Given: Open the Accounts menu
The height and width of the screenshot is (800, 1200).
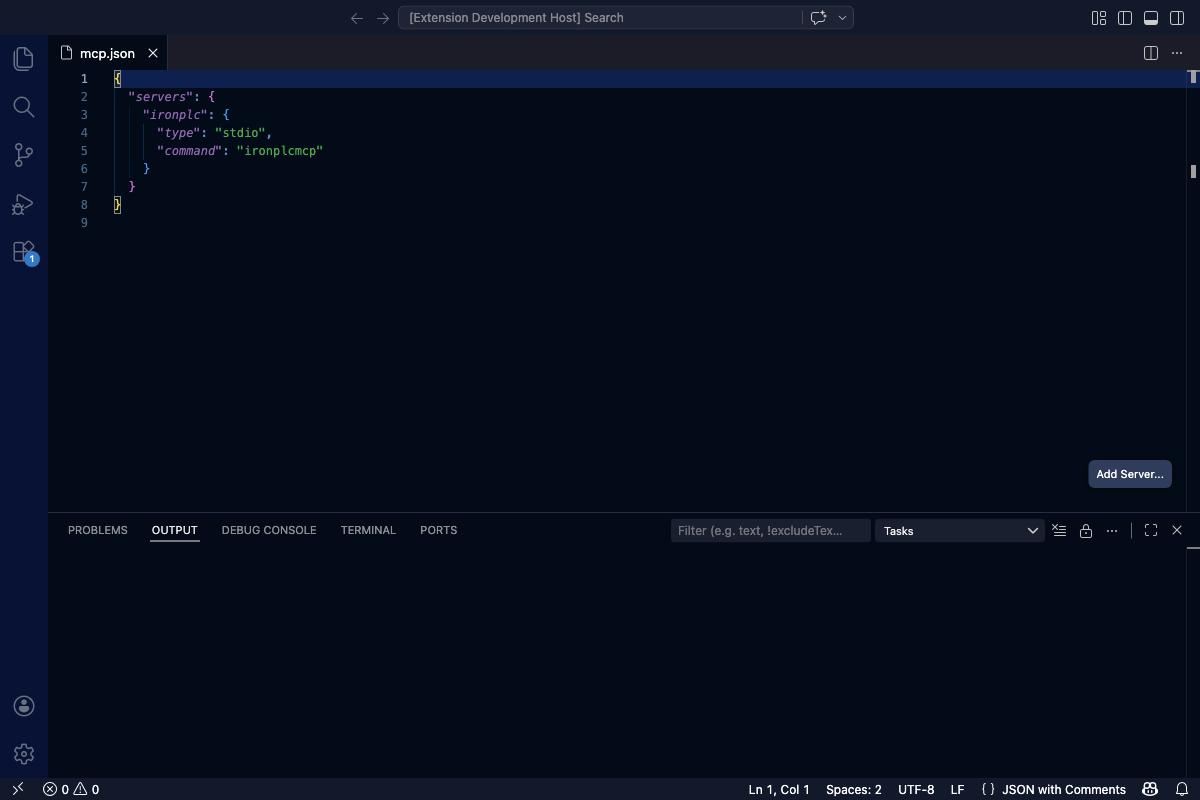Looking at the screenshot, I should [x=24, y=706].
